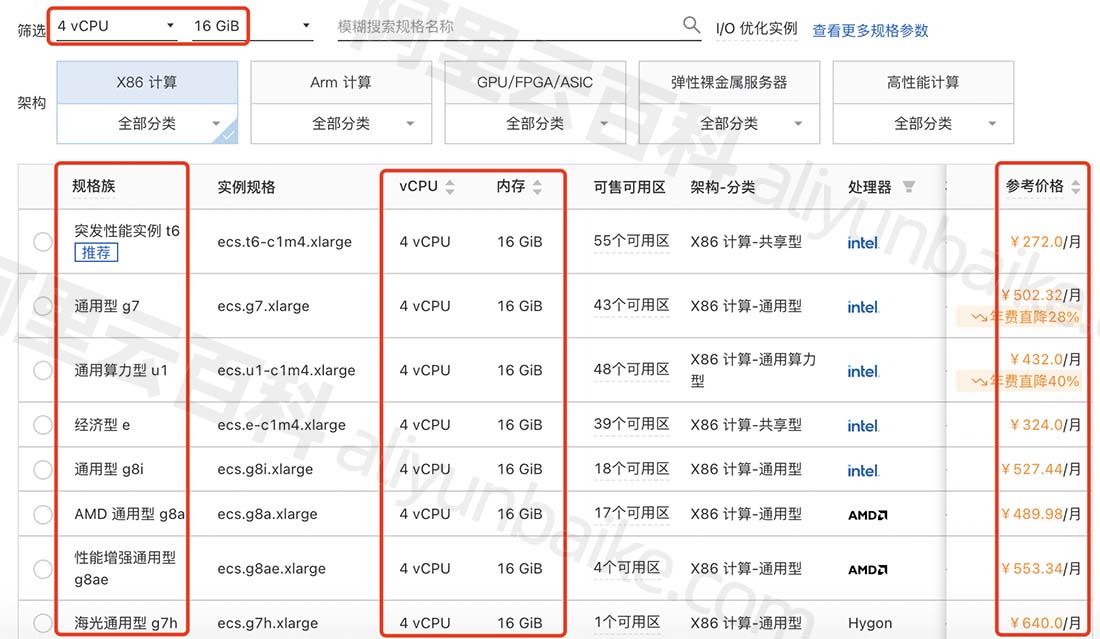Click ecs.g7h.xlarge instance name

click(x=267, y=623)
